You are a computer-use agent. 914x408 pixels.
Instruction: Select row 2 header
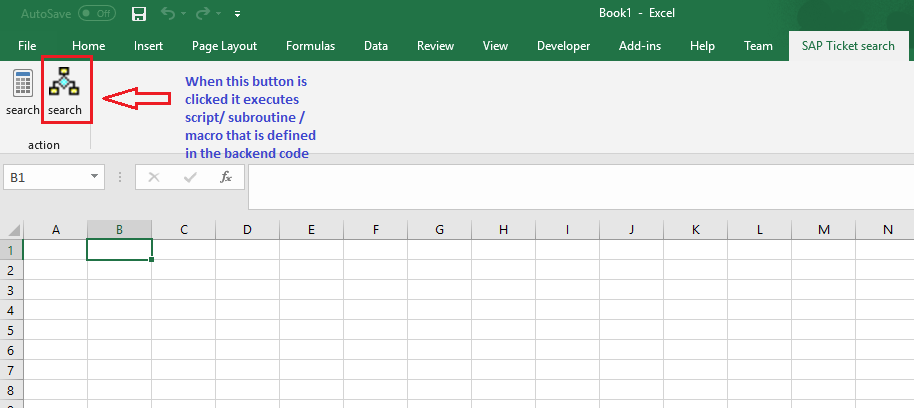(11, 269)
